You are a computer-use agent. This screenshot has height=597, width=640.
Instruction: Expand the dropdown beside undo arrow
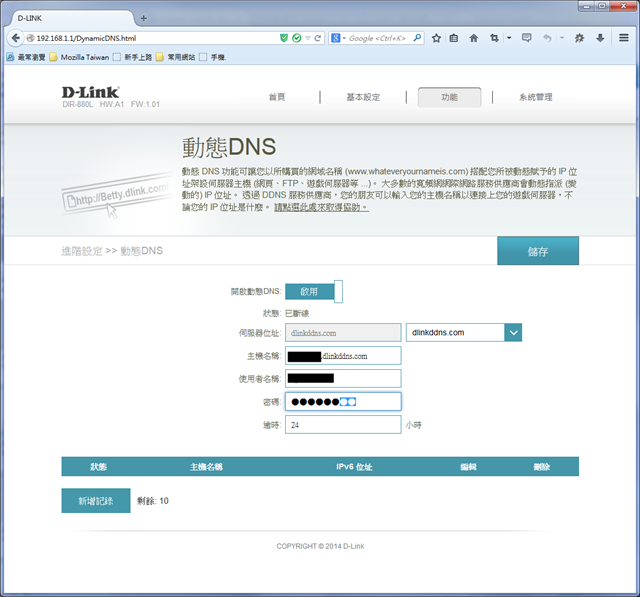click(562, 38)
